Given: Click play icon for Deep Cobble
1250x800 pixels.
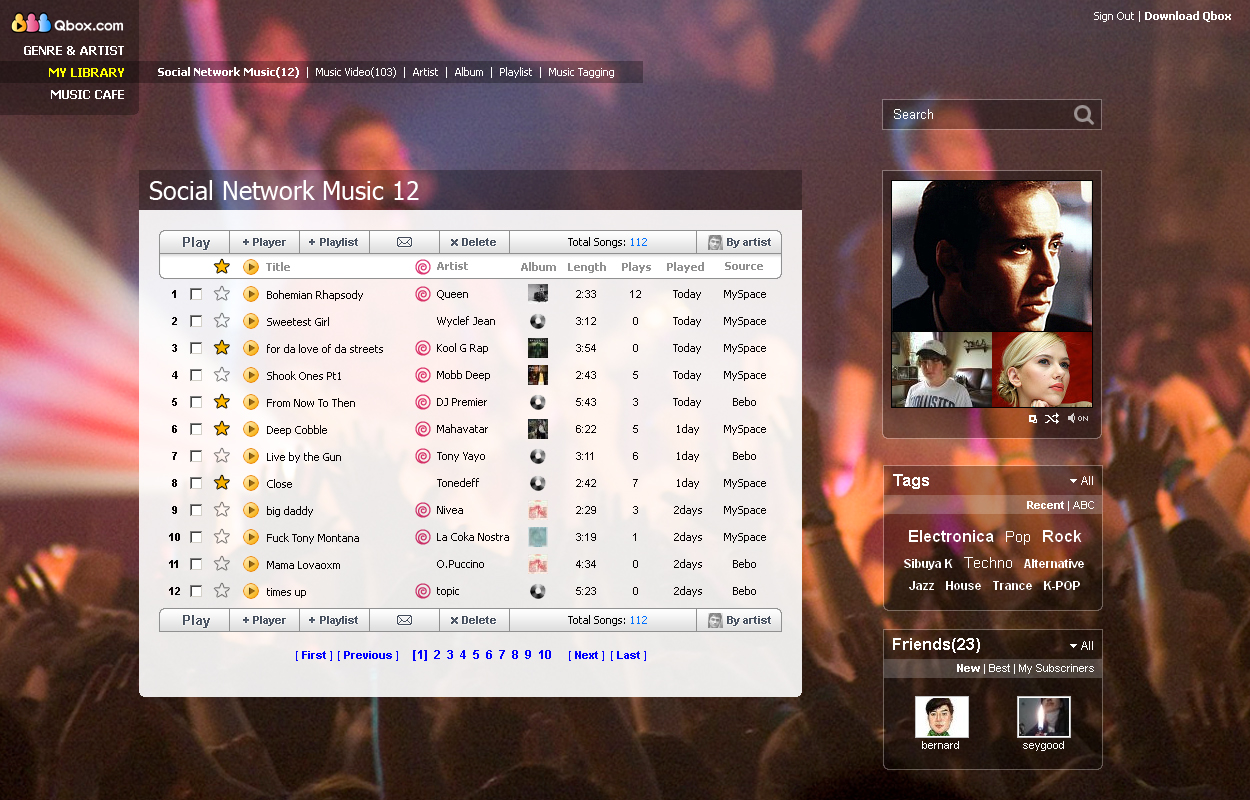Looking at the screenshot, I should click(251, 429).
